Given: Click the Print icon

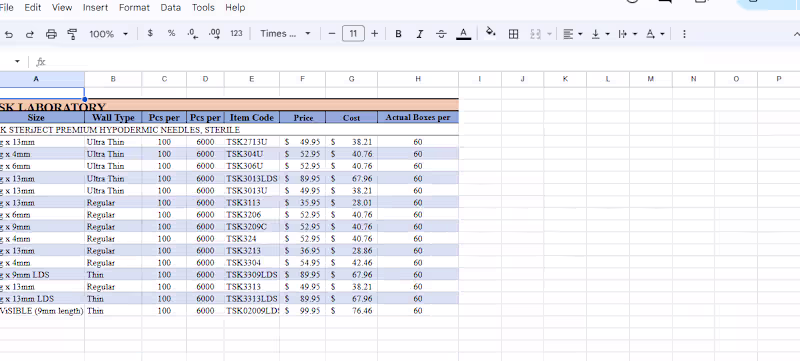Looking at the screenshot, I should tap(51, 34).
